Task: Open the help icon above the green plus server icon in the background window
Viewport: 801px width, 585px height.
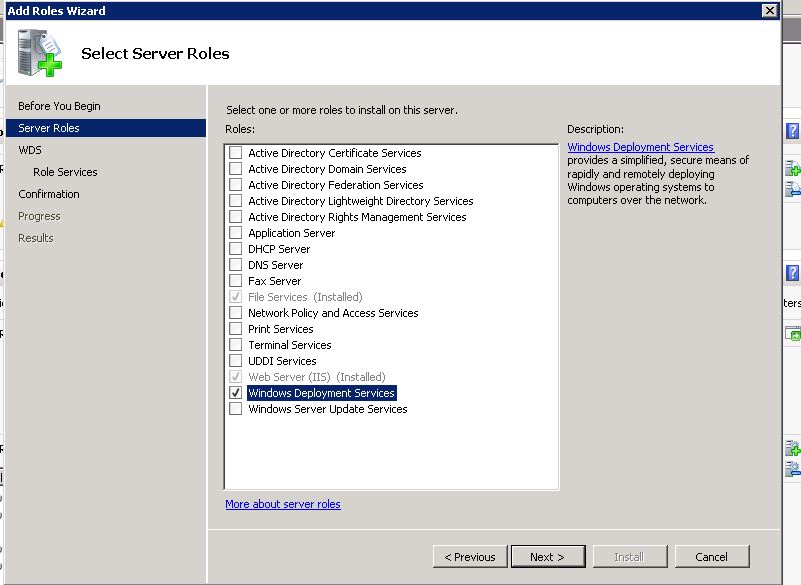Action: [x=792, y=131]
